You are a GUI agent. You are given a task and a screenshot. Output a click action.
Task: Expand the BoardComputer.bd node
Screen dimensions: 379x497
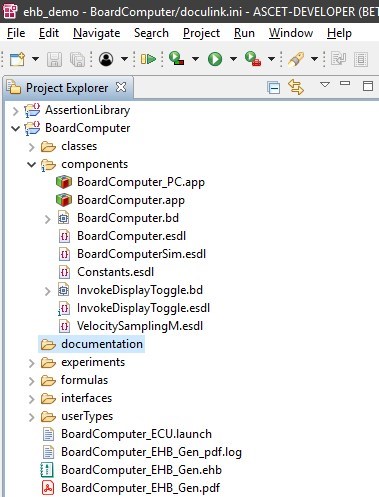pyautogui.click(x=47, y=219)
